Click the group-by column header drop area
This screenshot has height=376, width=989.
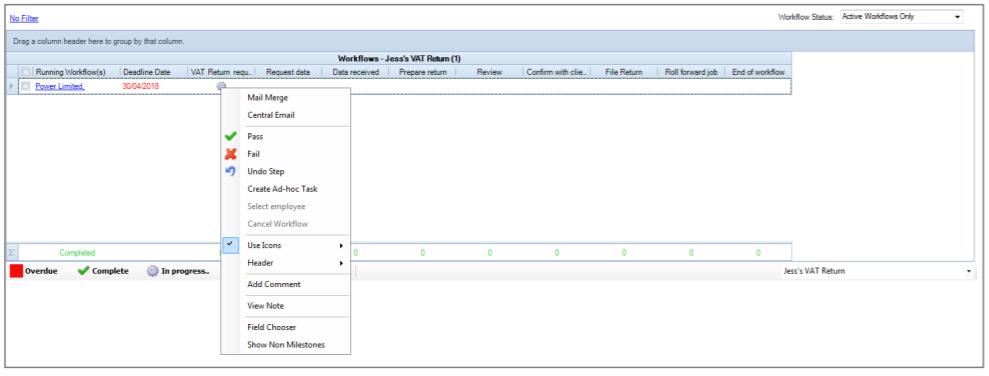coord(489,42)
